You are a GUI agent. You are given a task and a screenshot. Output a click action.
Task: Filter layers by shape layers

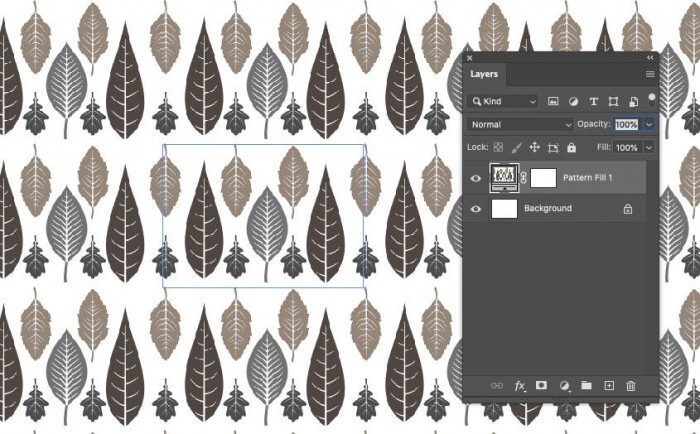click(x=613, y=101)
